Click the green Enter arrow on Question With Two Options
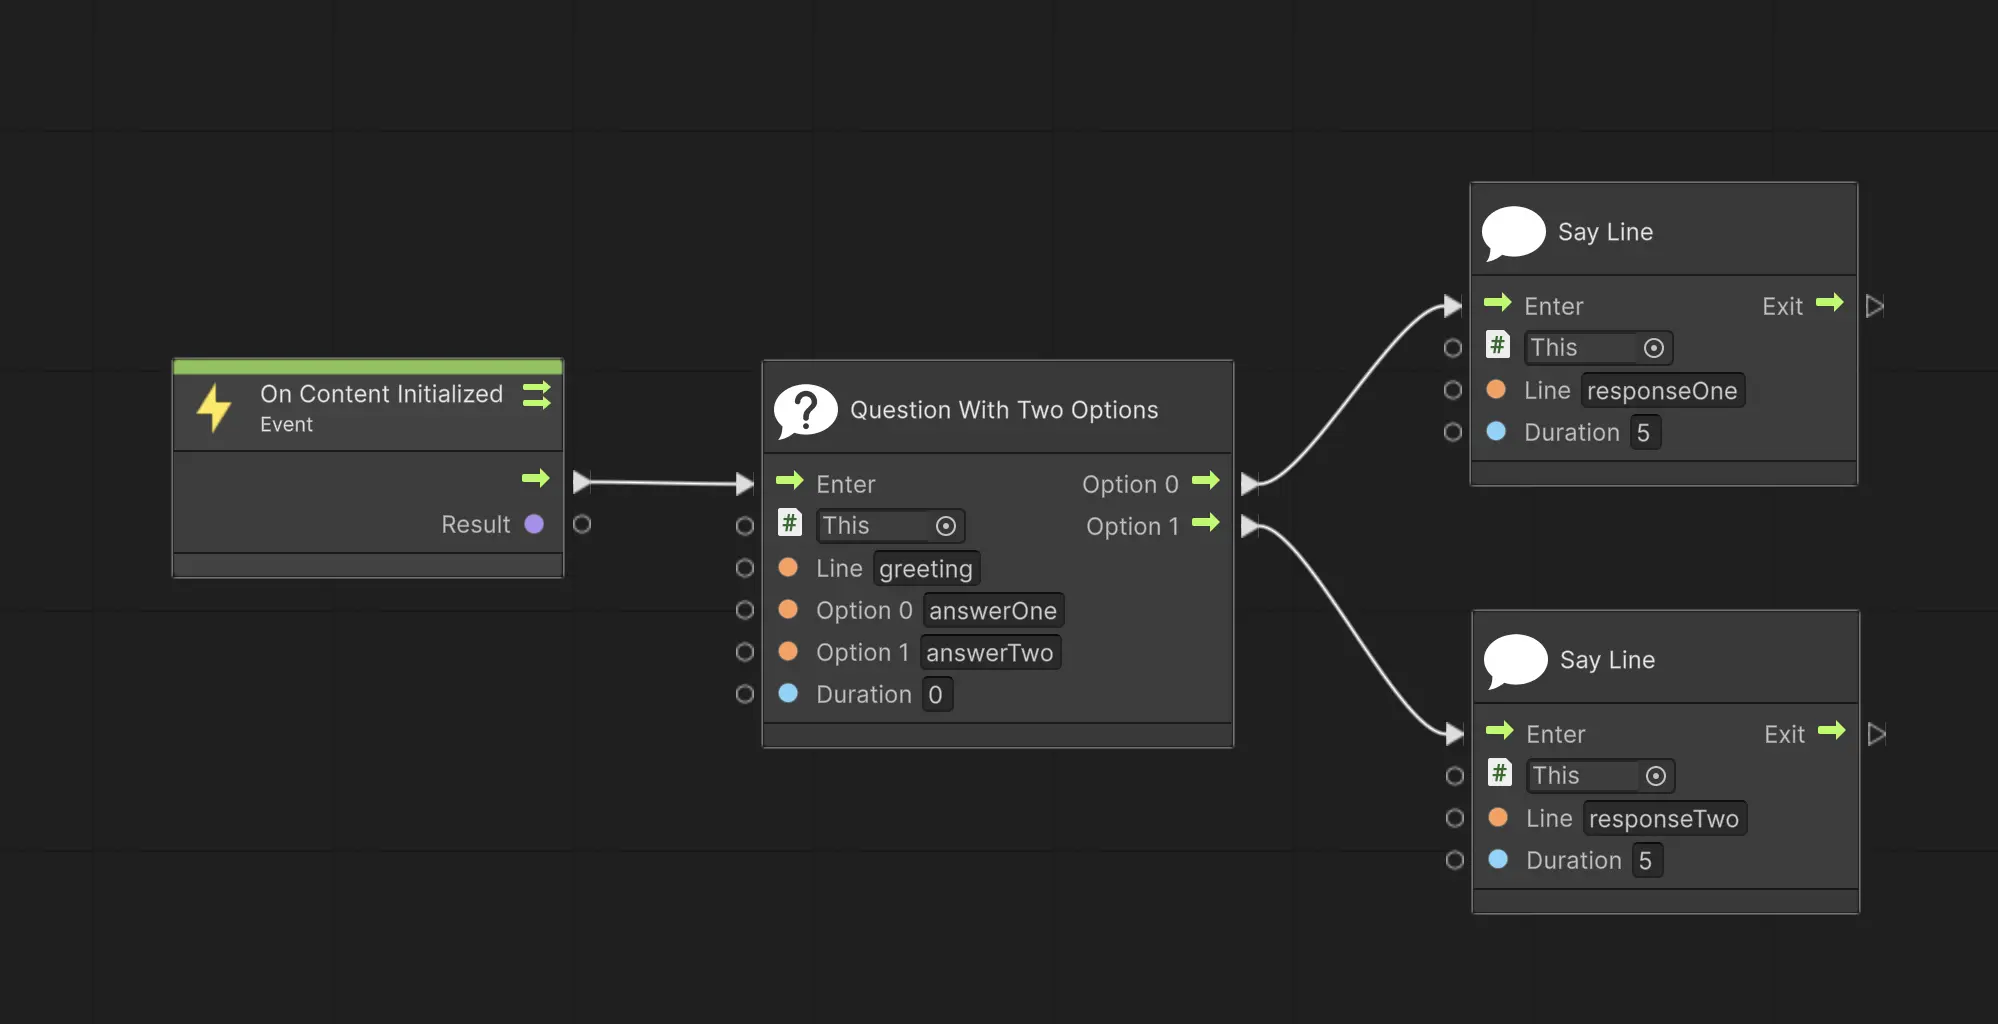The image size is (1998, 1024). tap(790, 483)
